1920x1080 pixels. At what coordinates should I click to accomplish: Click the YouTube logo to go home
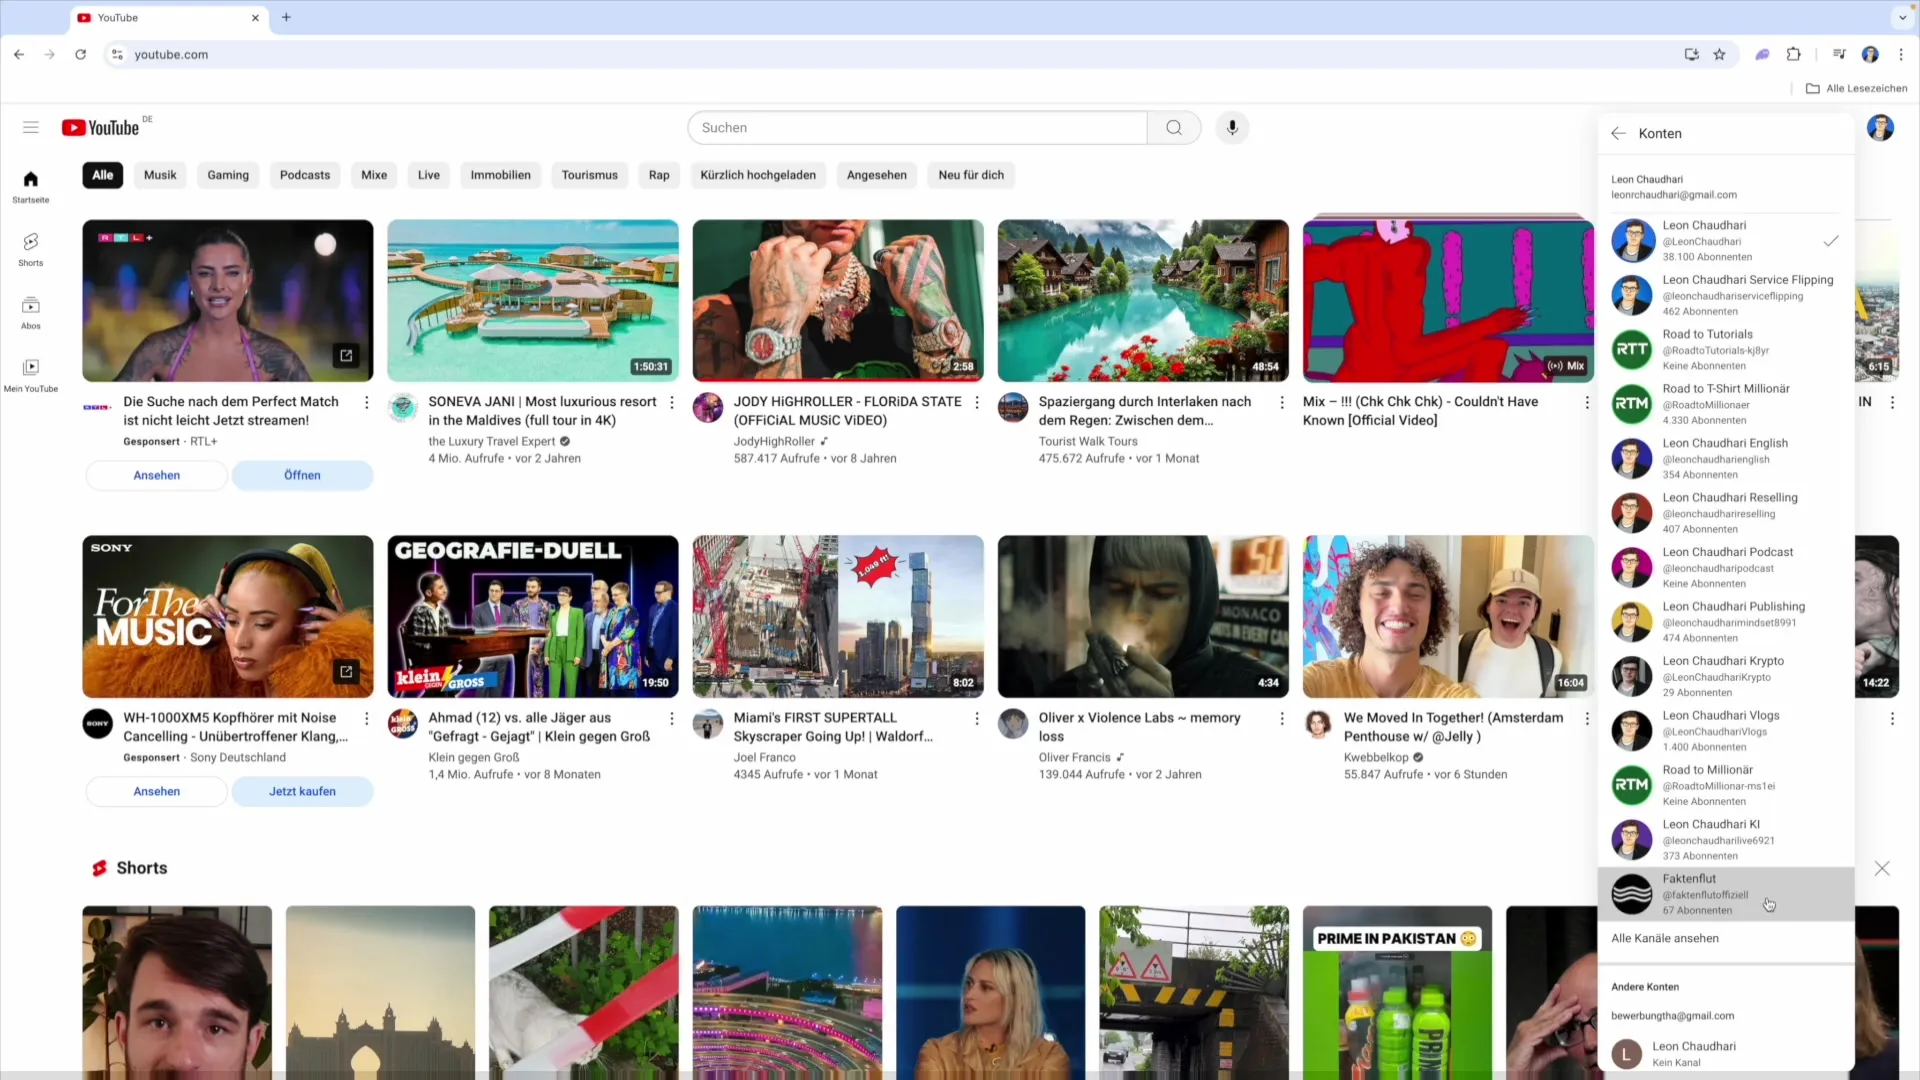(102, 127)
